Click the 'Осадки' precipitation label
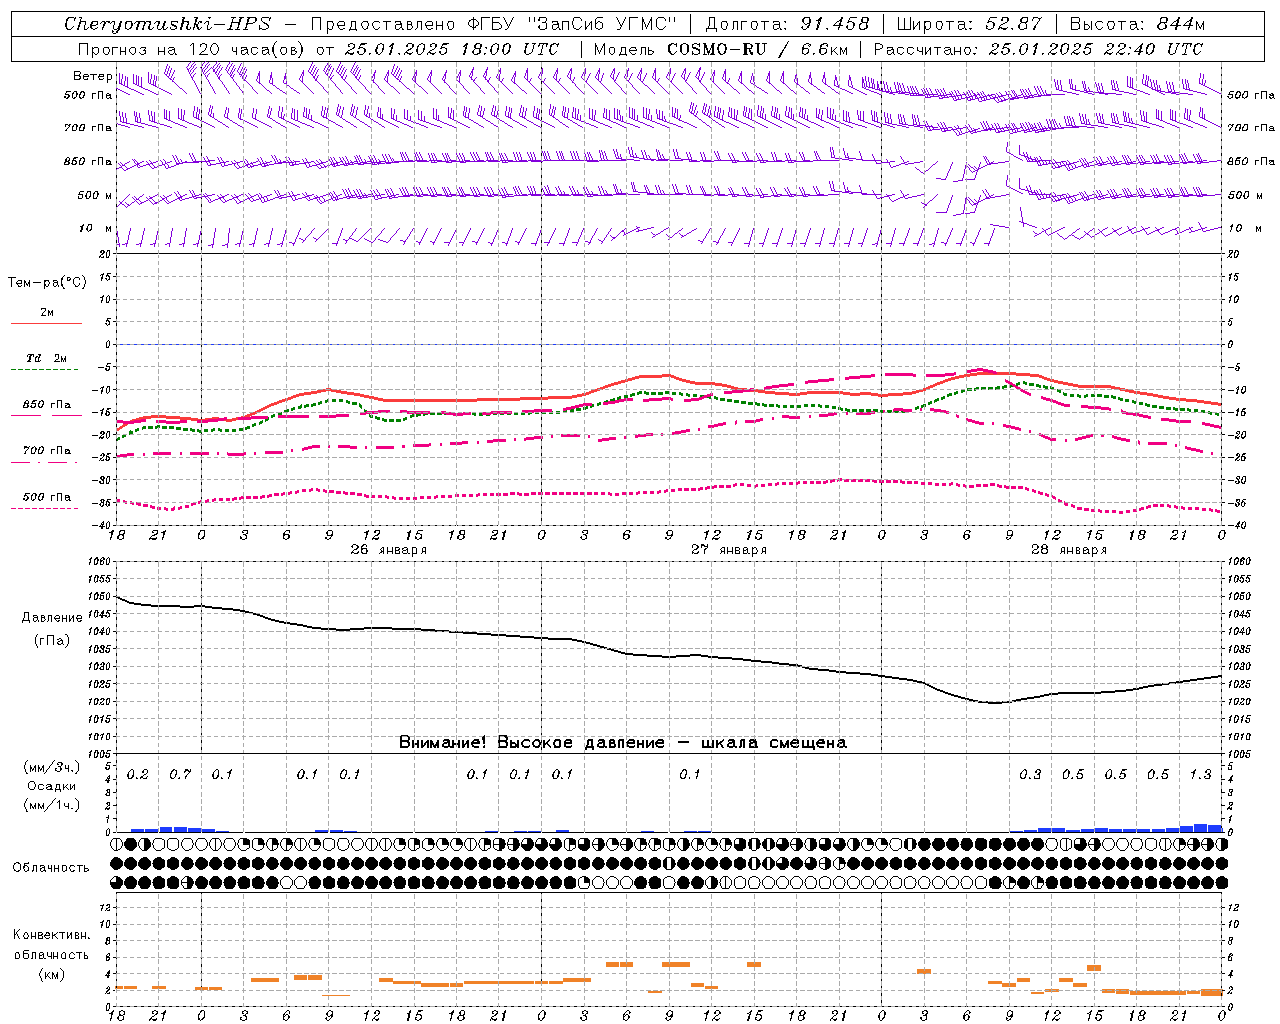This screenshot has width=1280, height=1024. (x=52, y=786)
